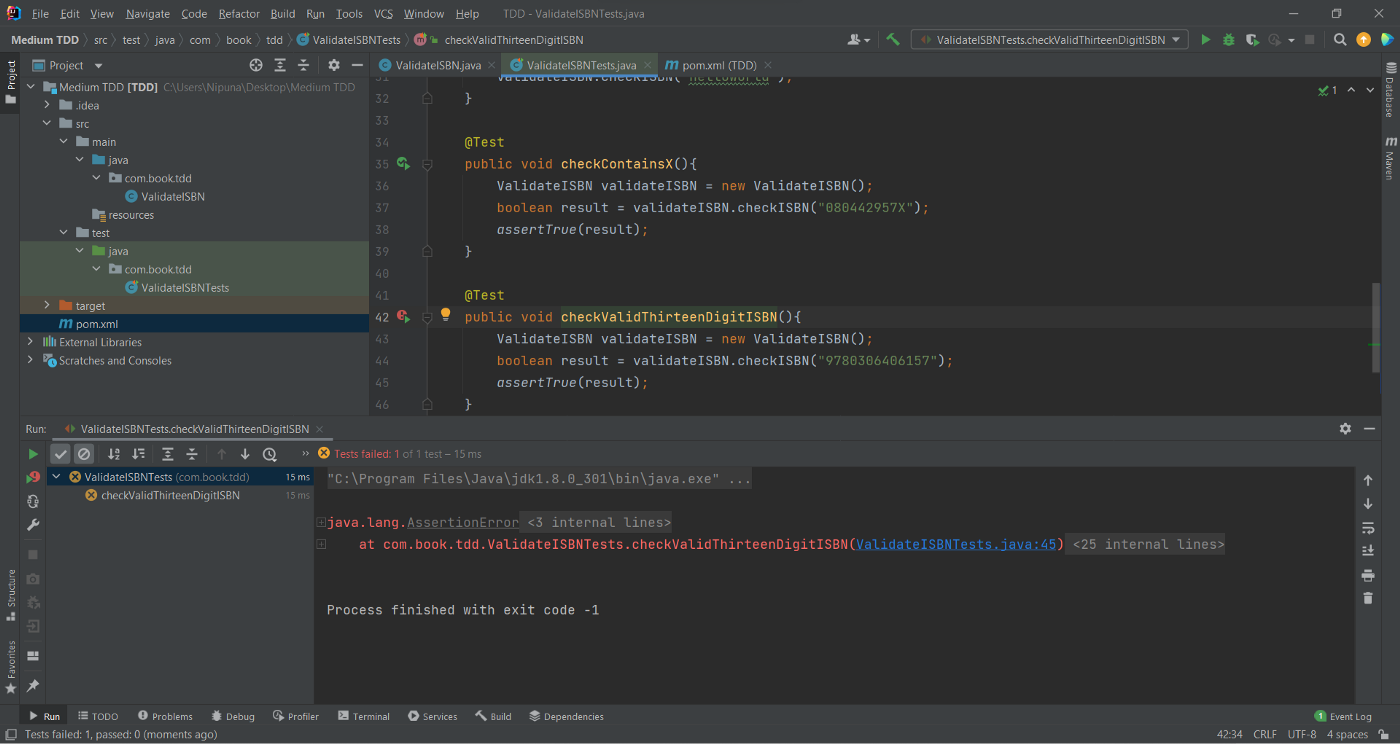1400x744 pixels.
Task: Click the print icon beside console output
Action: [1368, 575]
